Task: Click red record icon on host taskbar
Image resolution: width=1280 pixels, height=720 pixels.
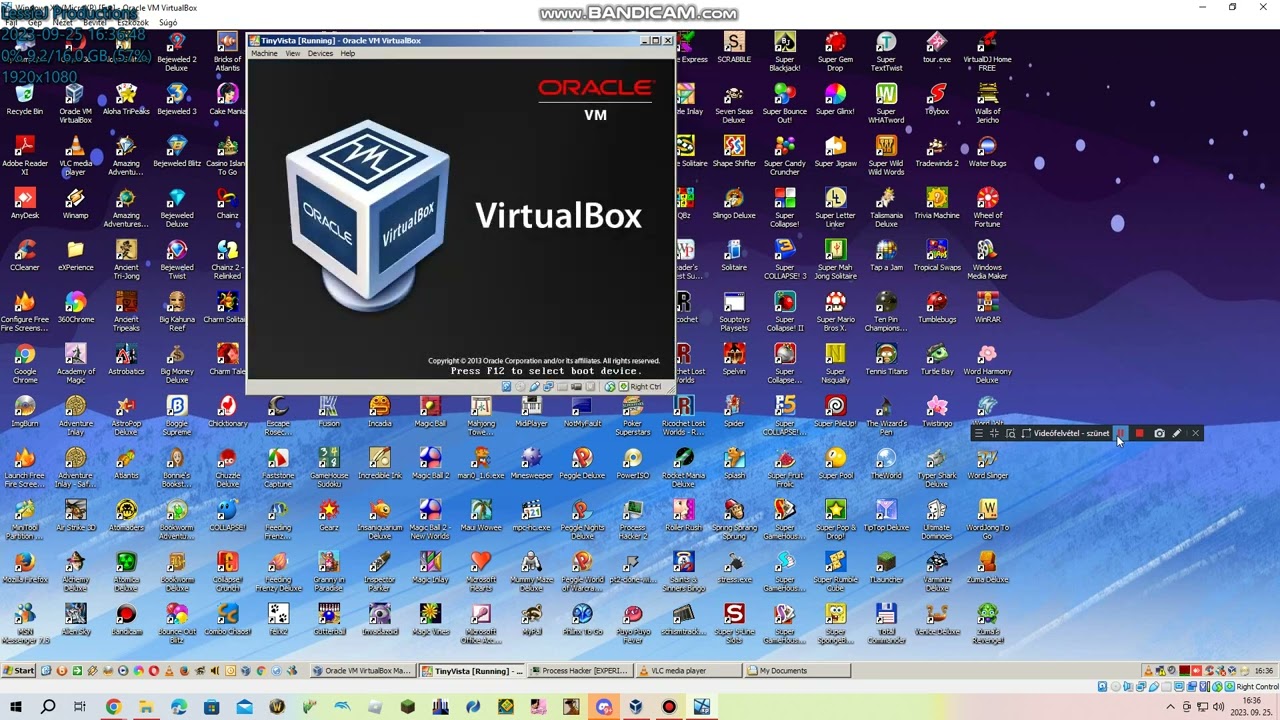Action: (x=669, y=707)
